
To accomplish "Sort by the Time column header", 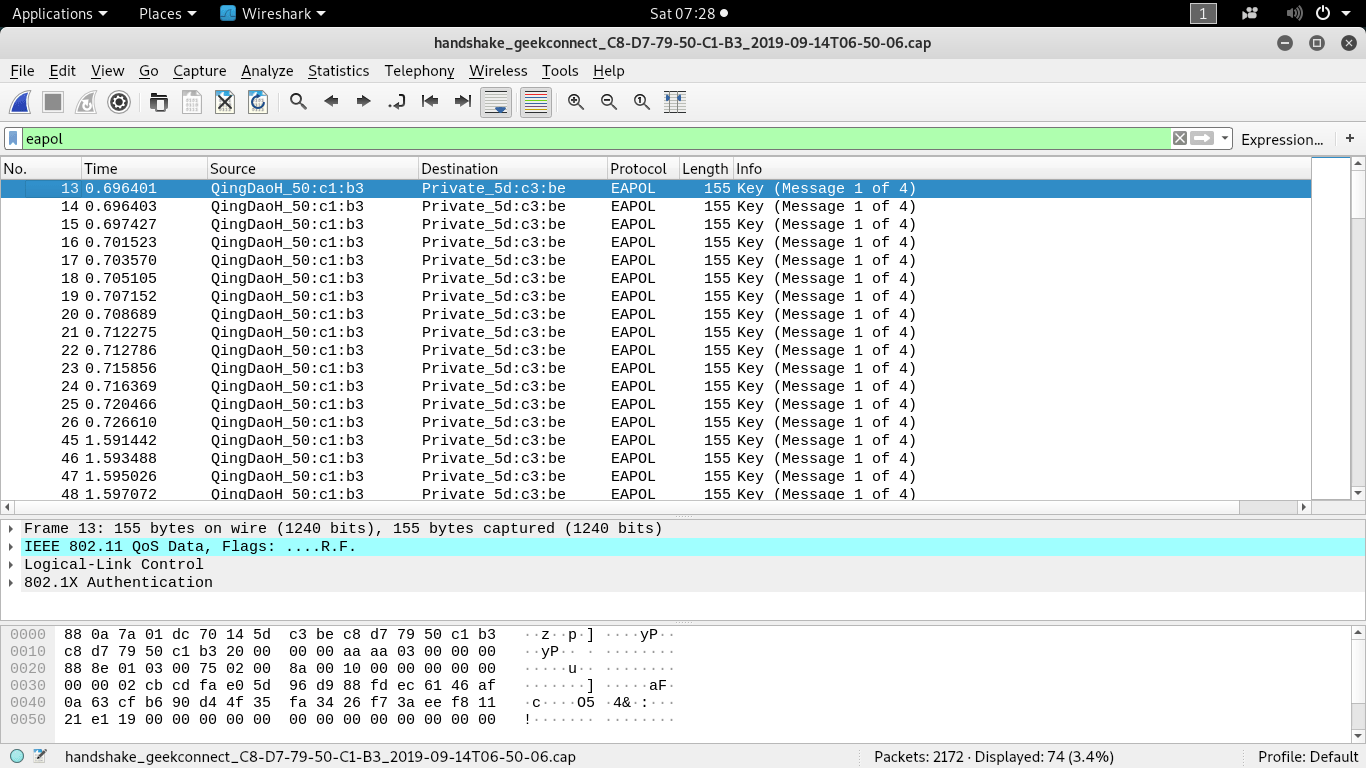I will (144, 168).
